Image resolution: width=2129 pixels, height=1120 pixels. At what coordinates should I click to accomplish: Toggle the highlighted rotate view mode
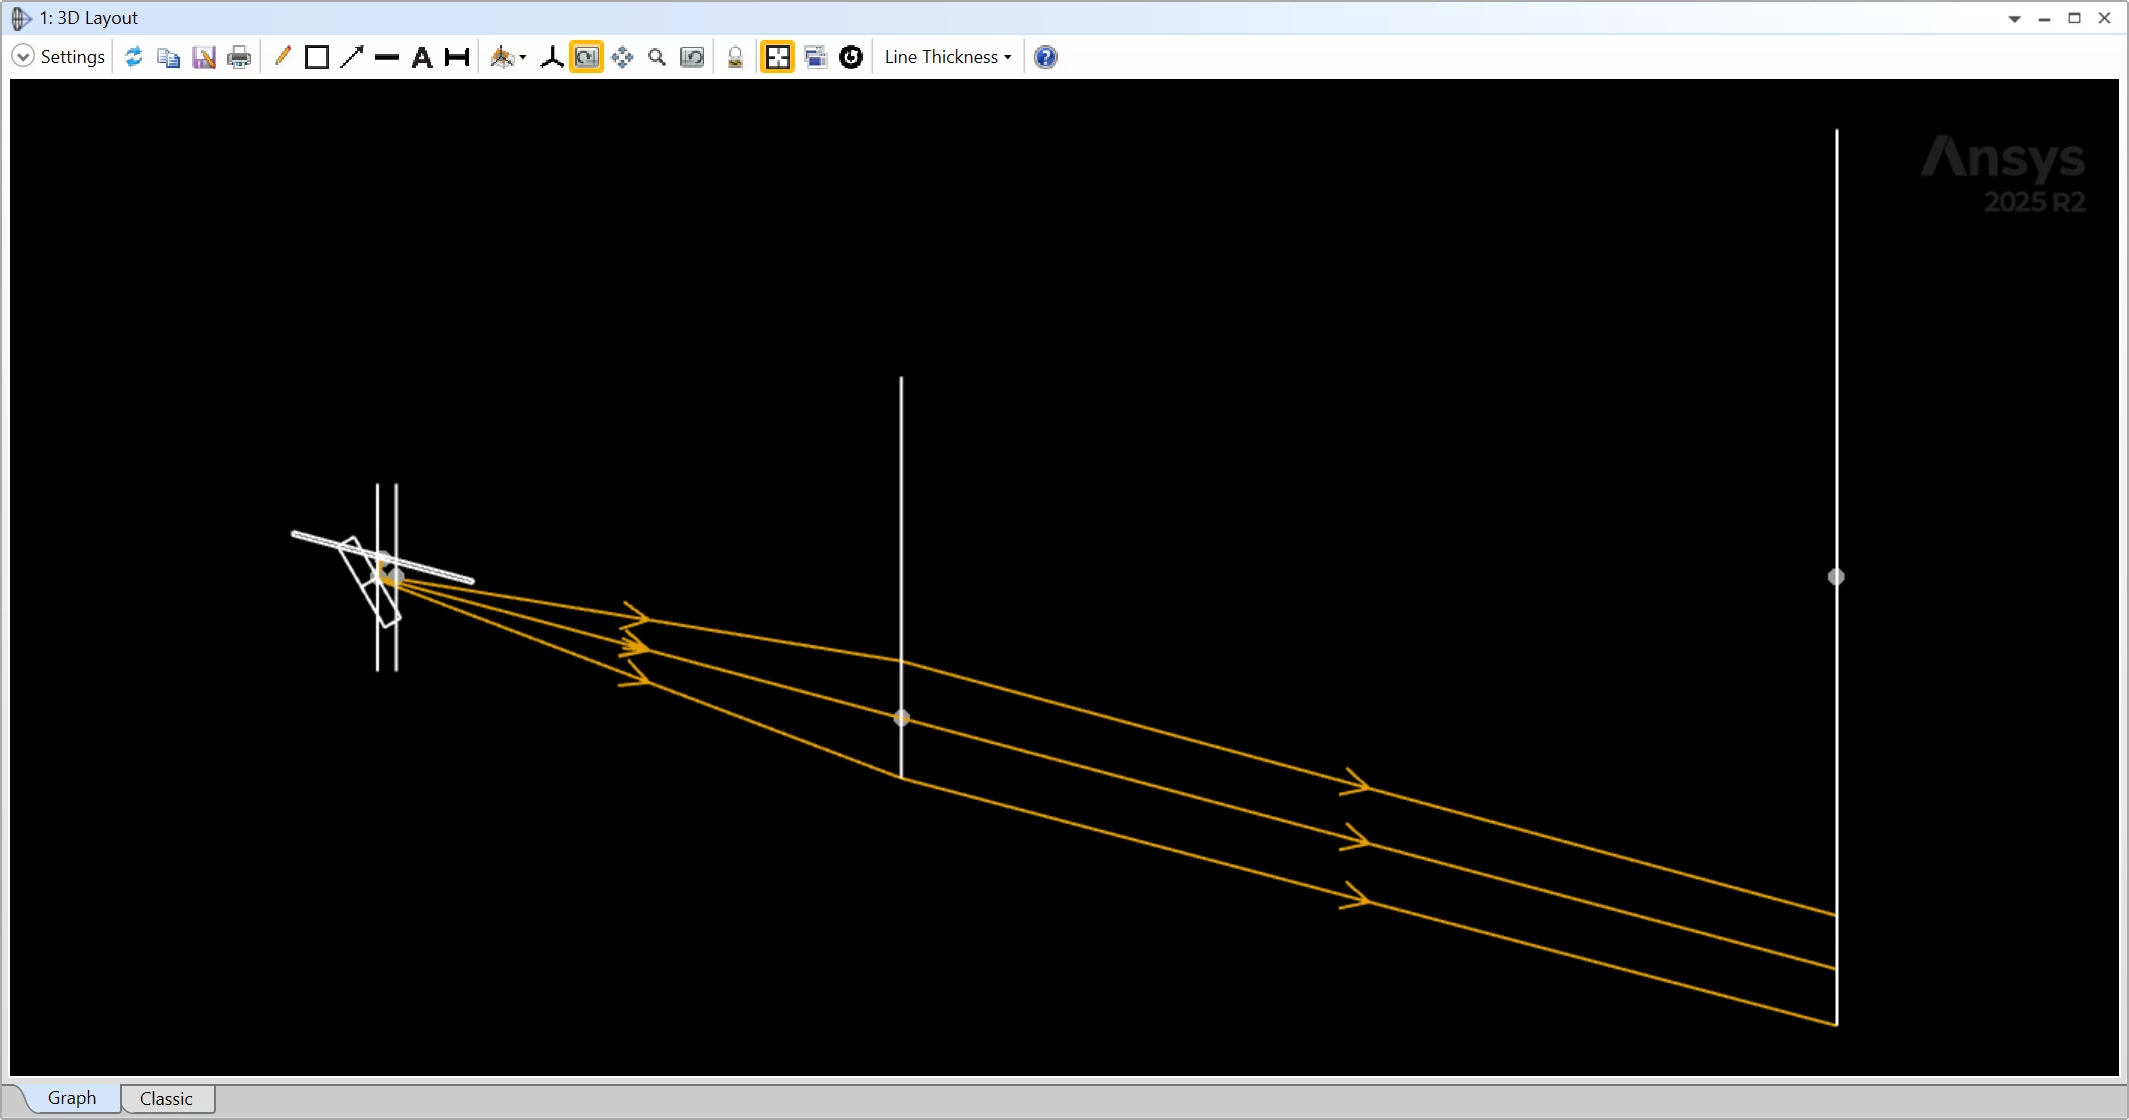(586, 57)
